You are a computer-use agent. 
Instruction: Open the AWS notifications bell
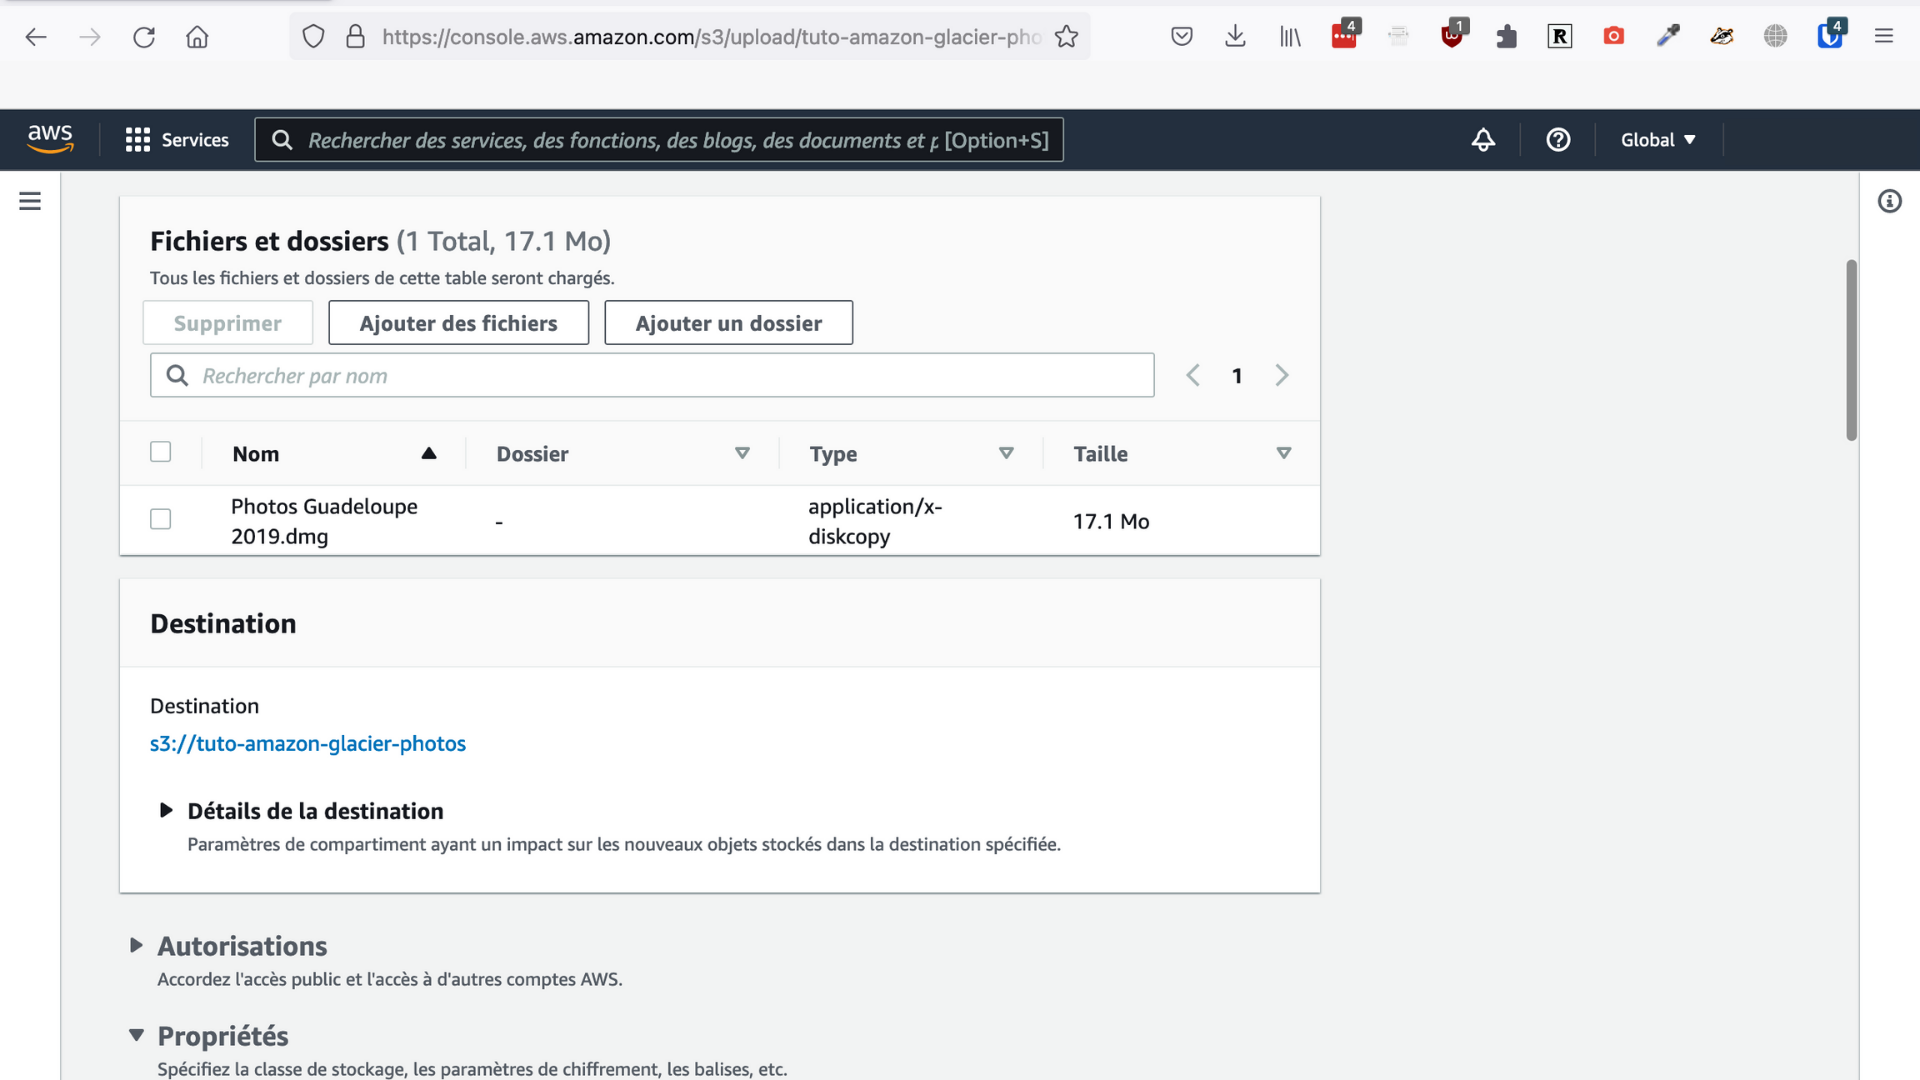point(1483,140)
